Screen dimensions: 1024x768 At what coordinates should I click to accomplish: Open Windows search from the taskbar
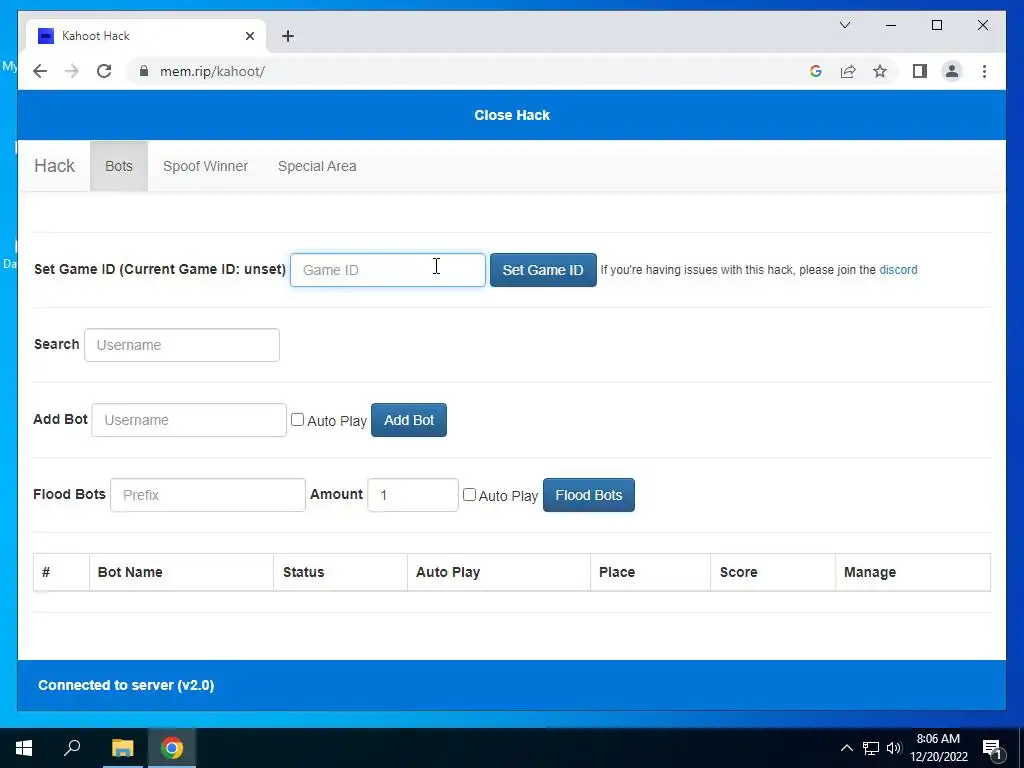[x=72, y=748]
